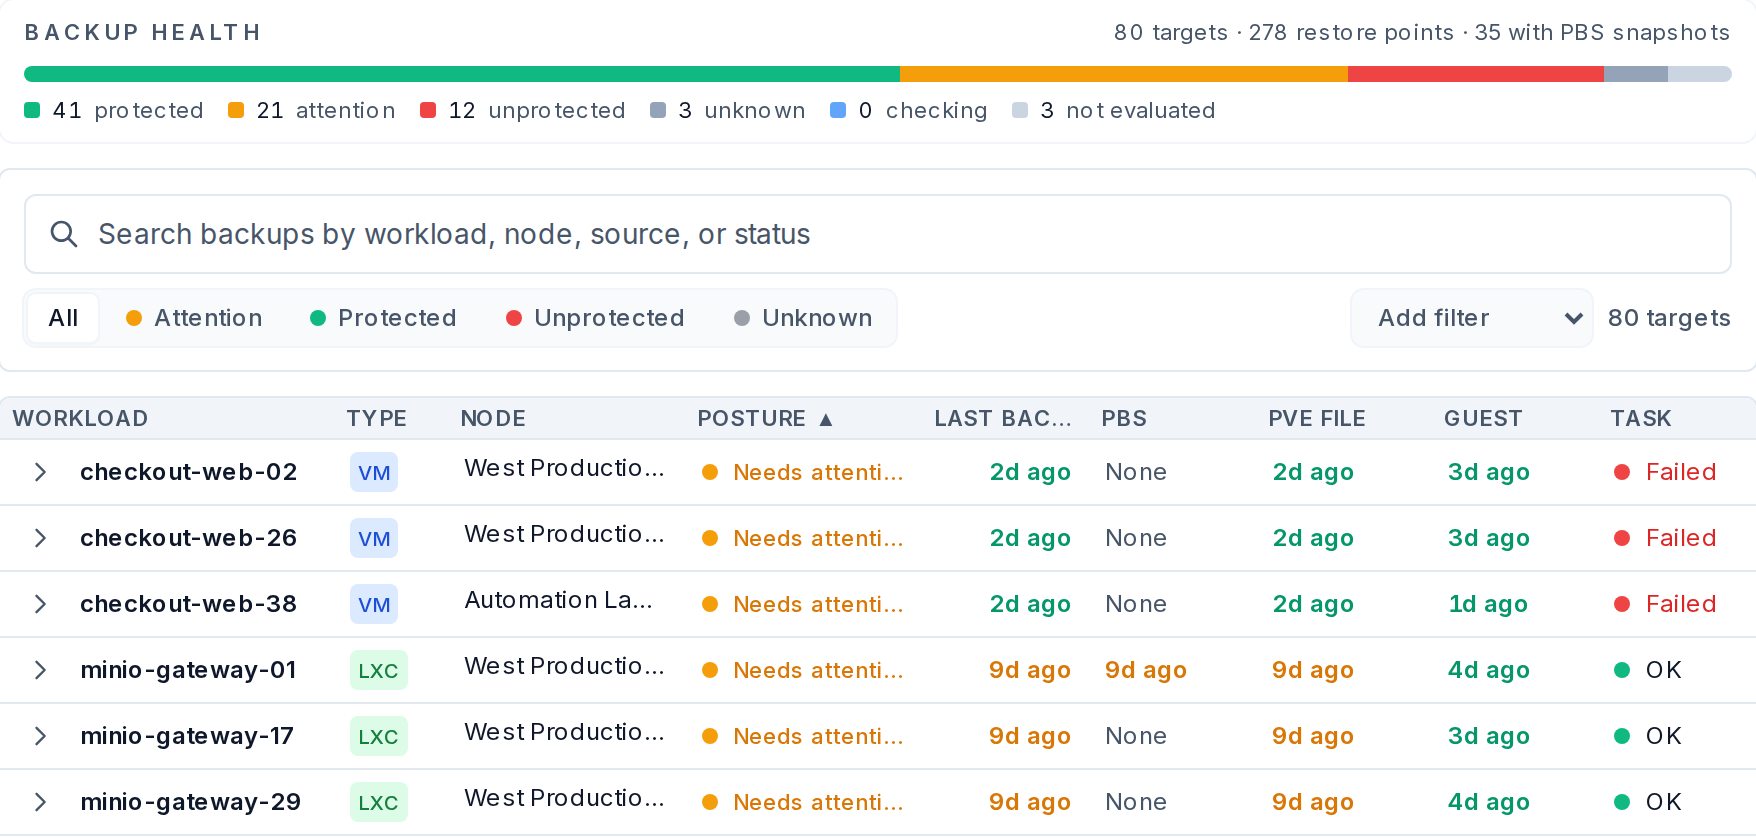
Task: Expand the checkout-web-26 row
Action: pyautogui.click(x=40, y=538)
